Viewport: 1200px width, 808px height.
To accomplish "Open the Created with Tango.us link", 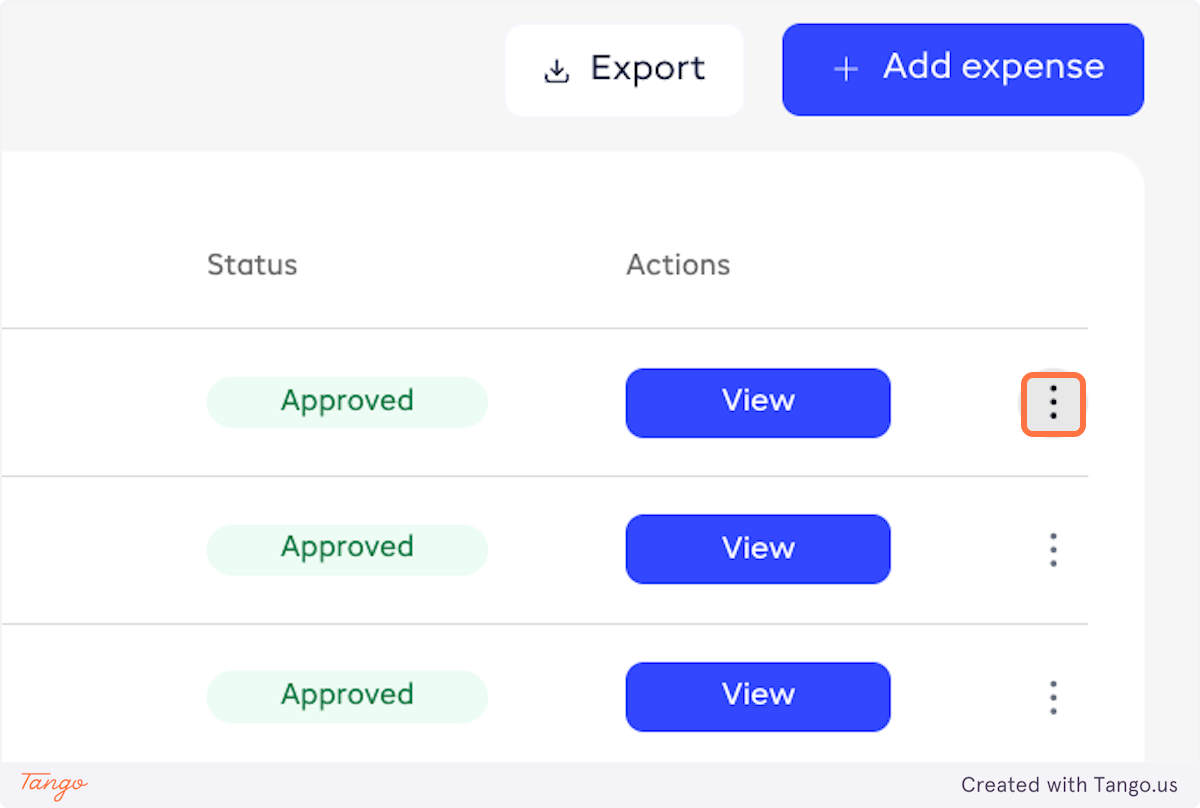I will pyautogui.click(x=1069, y=785).
